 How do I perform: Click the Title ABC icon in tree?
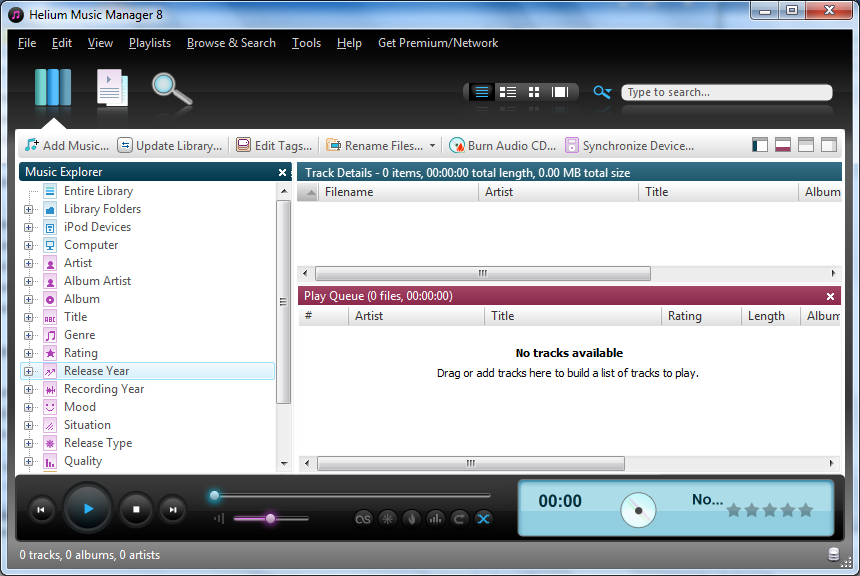click(50, 318)
